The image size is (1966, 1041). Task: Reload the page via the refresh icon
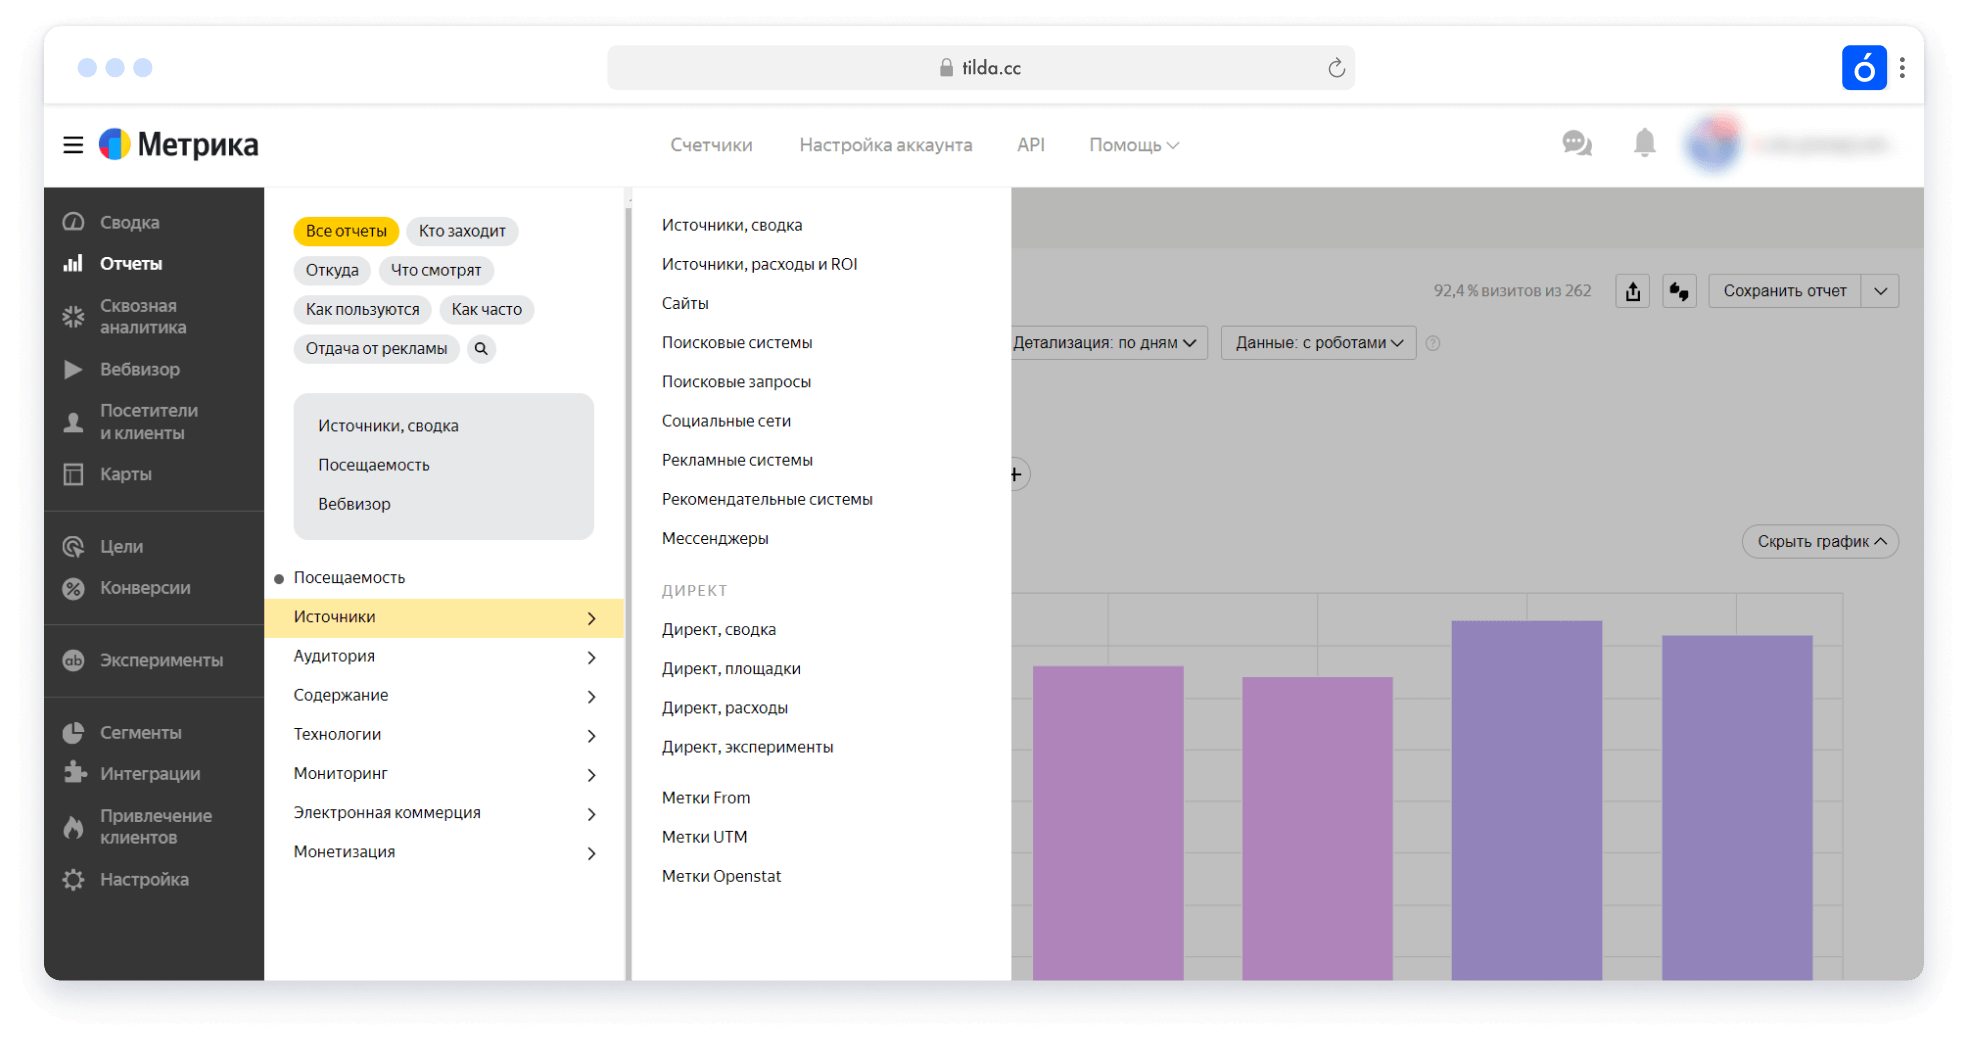click(1336, 68)
